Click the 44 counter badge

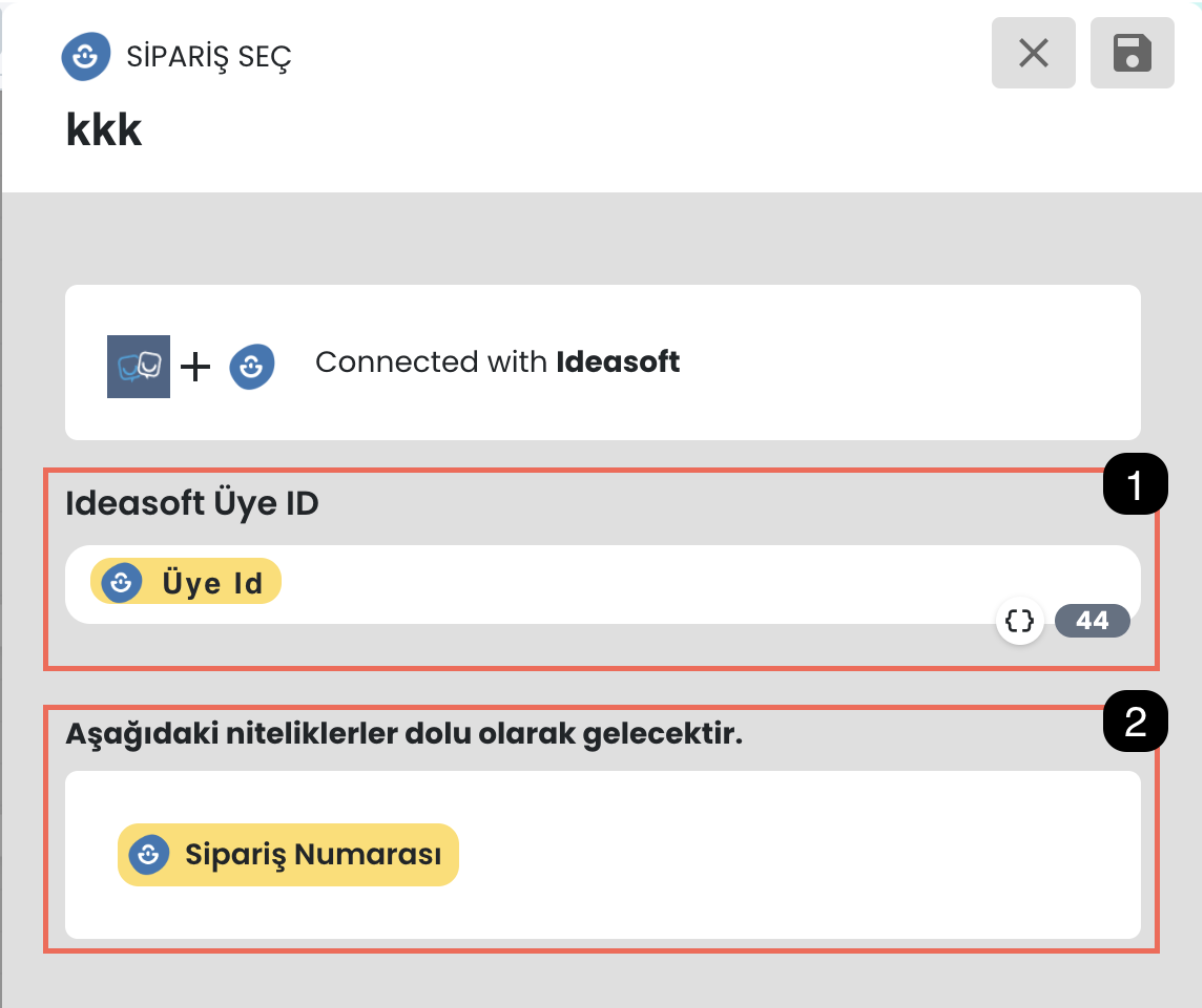tap(1092, 621)
